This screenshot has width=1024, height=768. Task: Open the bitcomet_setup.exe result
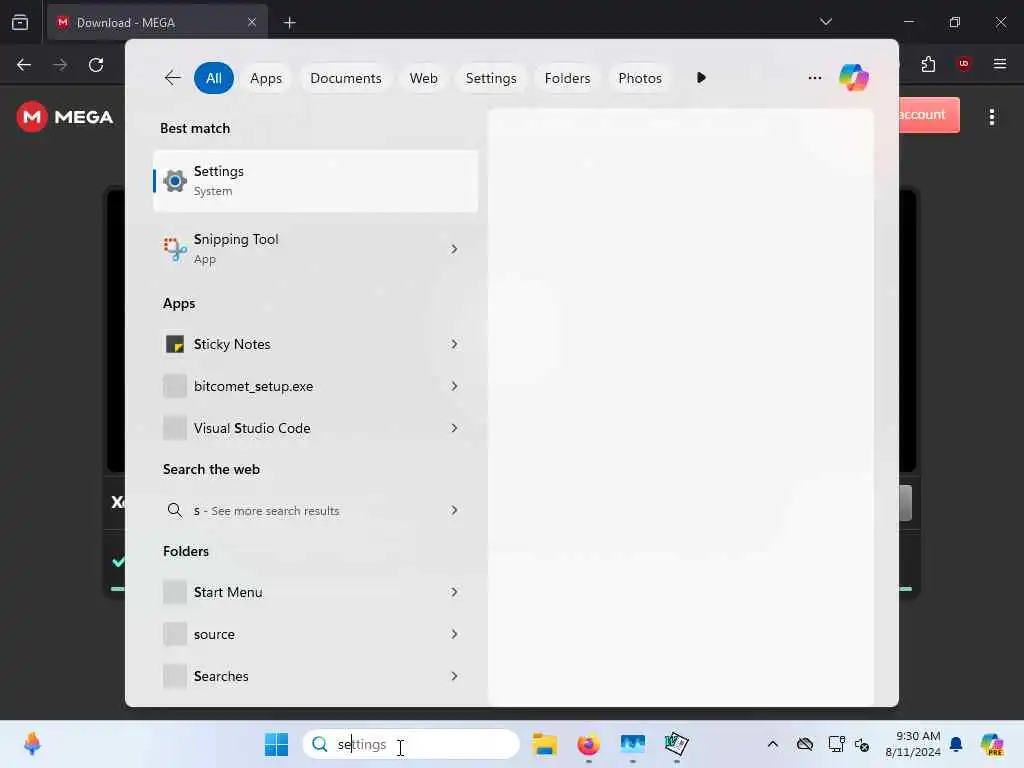(315, 386)
